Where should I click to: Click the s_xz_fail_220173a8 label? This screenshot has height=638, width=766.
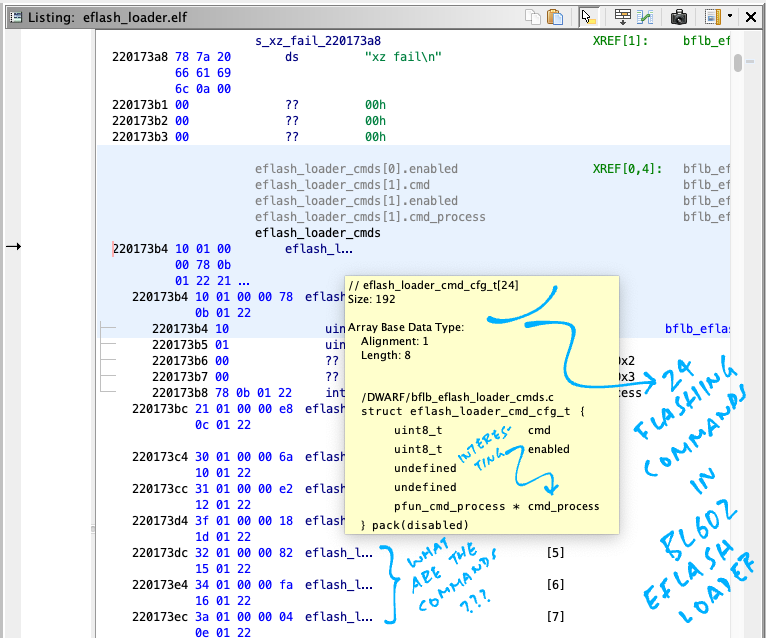pyautogui.click(x=317, y=41)
